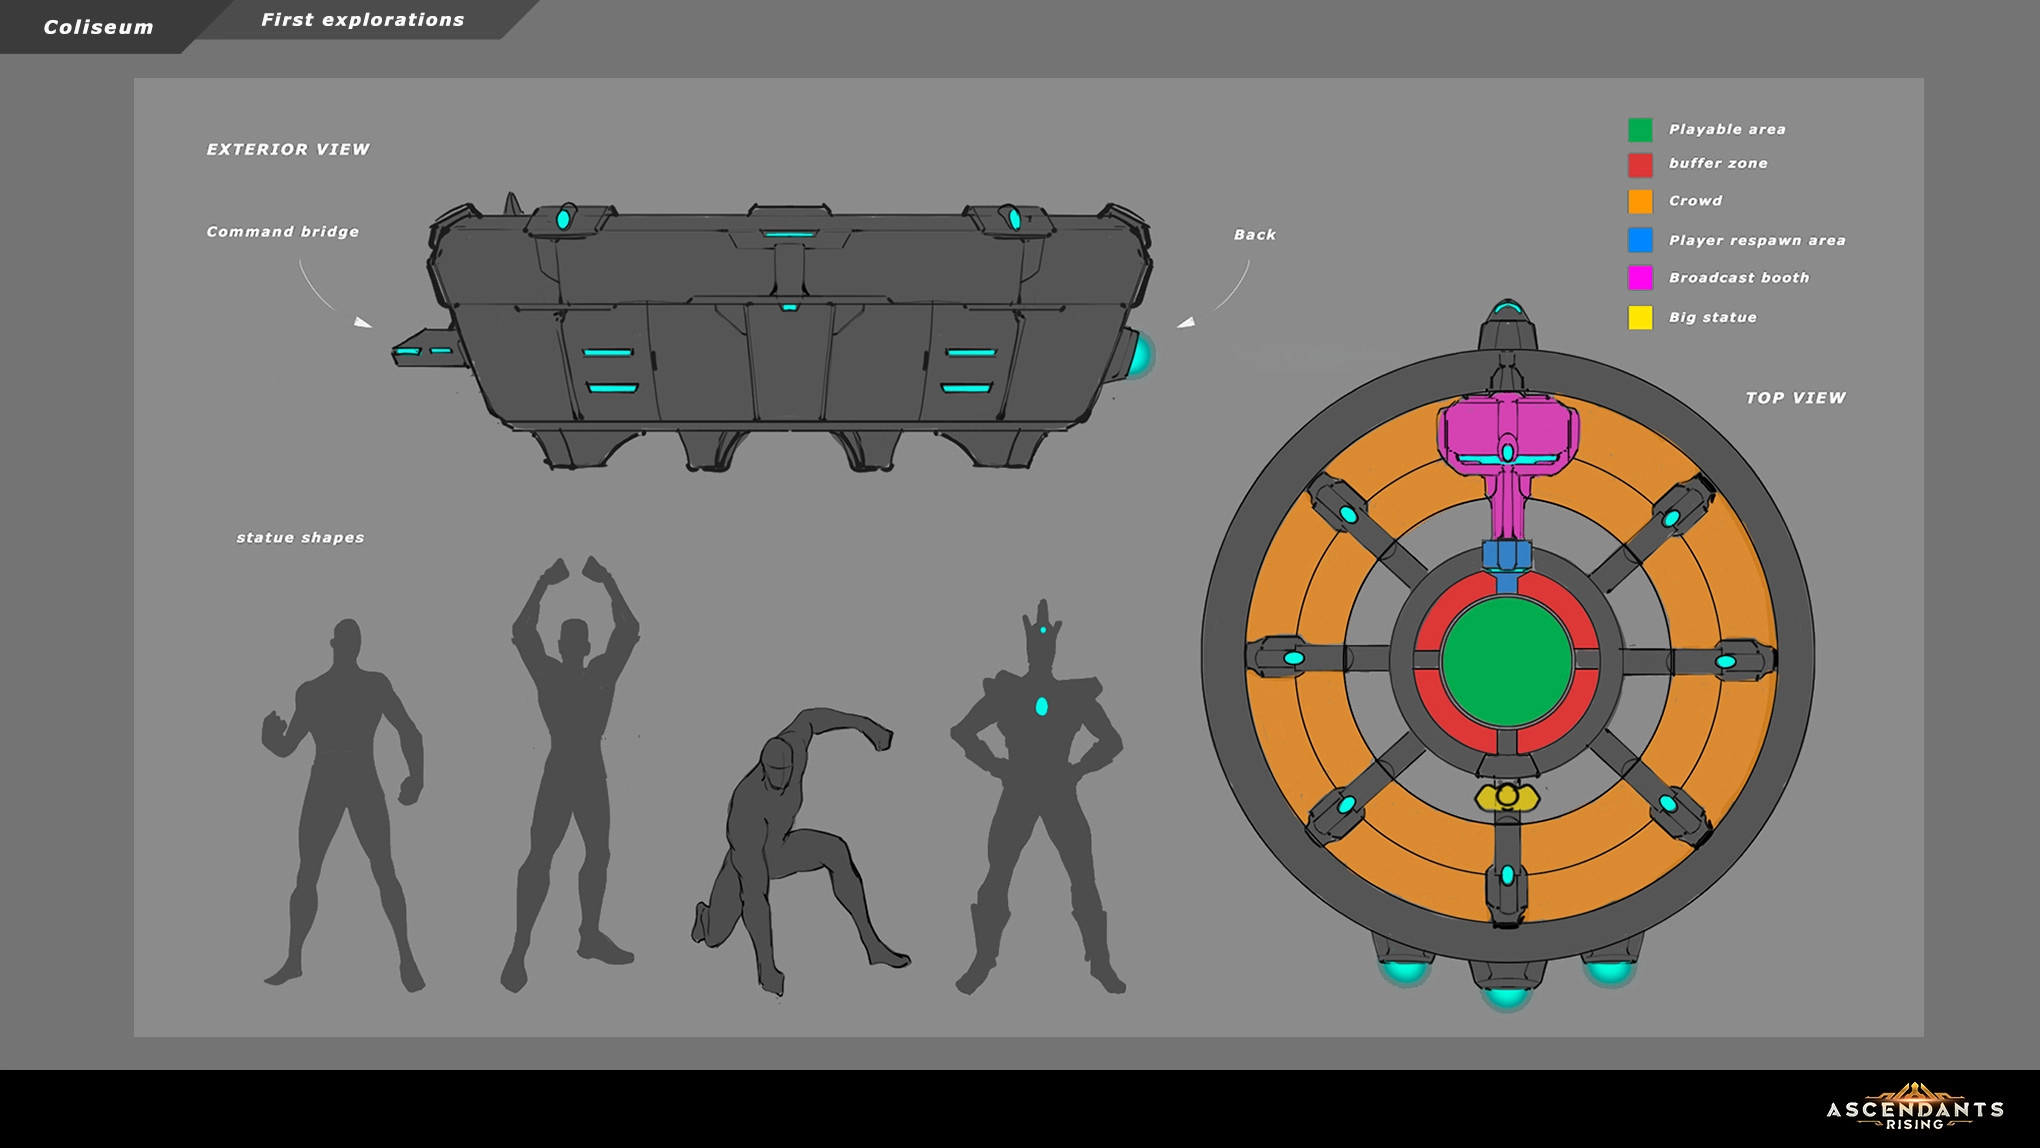Click the cyan engine orb on ship's back
2040x1148 pixels.
pos(1139,356)
